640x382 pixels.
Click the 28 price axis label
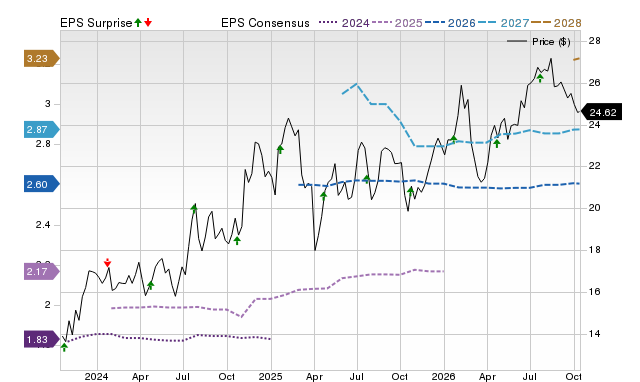click(x=595, y=41)
